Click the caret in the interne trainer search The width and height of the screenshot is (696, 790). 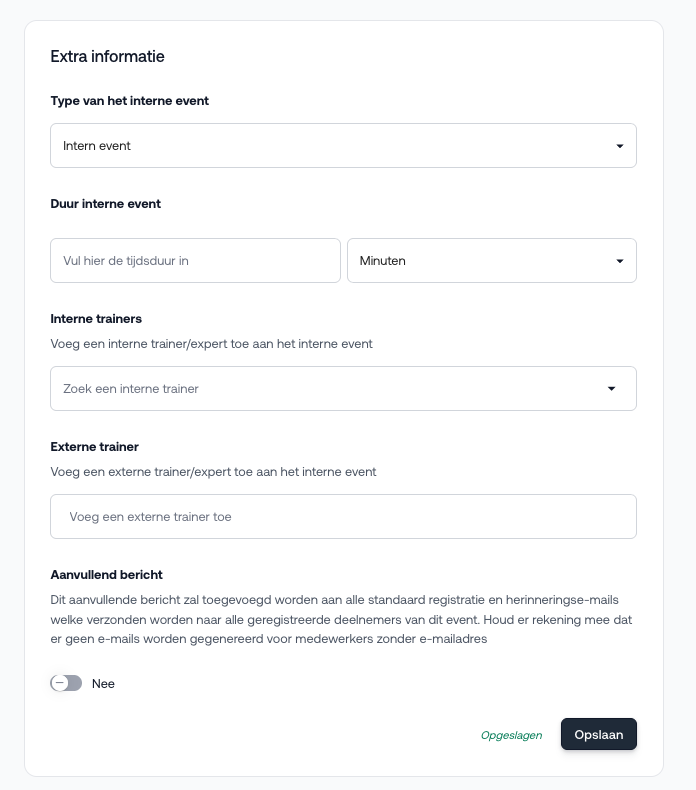pyautogui.click(x=612, y=389)
